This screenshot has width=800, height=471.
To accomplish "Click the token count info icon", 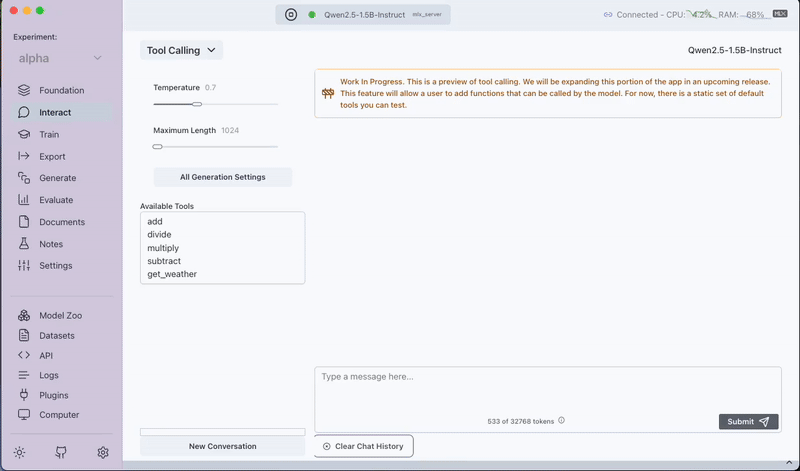I will click(x=561, y=421).
